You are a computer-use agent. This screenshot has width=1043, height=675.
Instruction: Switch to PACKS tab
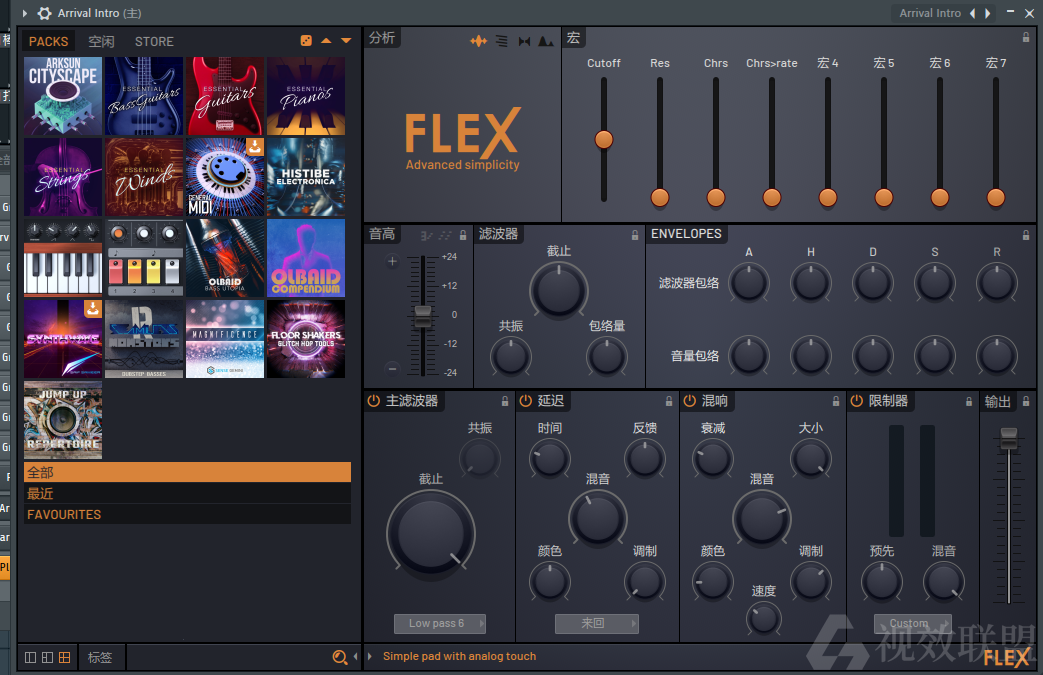pyautogui.click(x=49, y=41)
